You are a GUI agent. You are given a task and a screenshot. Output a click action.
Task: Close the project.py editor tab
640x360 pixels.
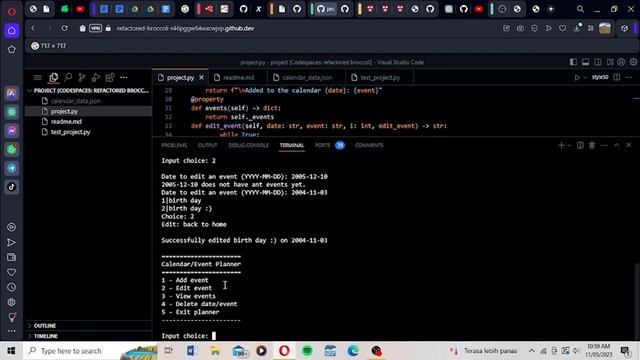(201, 77)
